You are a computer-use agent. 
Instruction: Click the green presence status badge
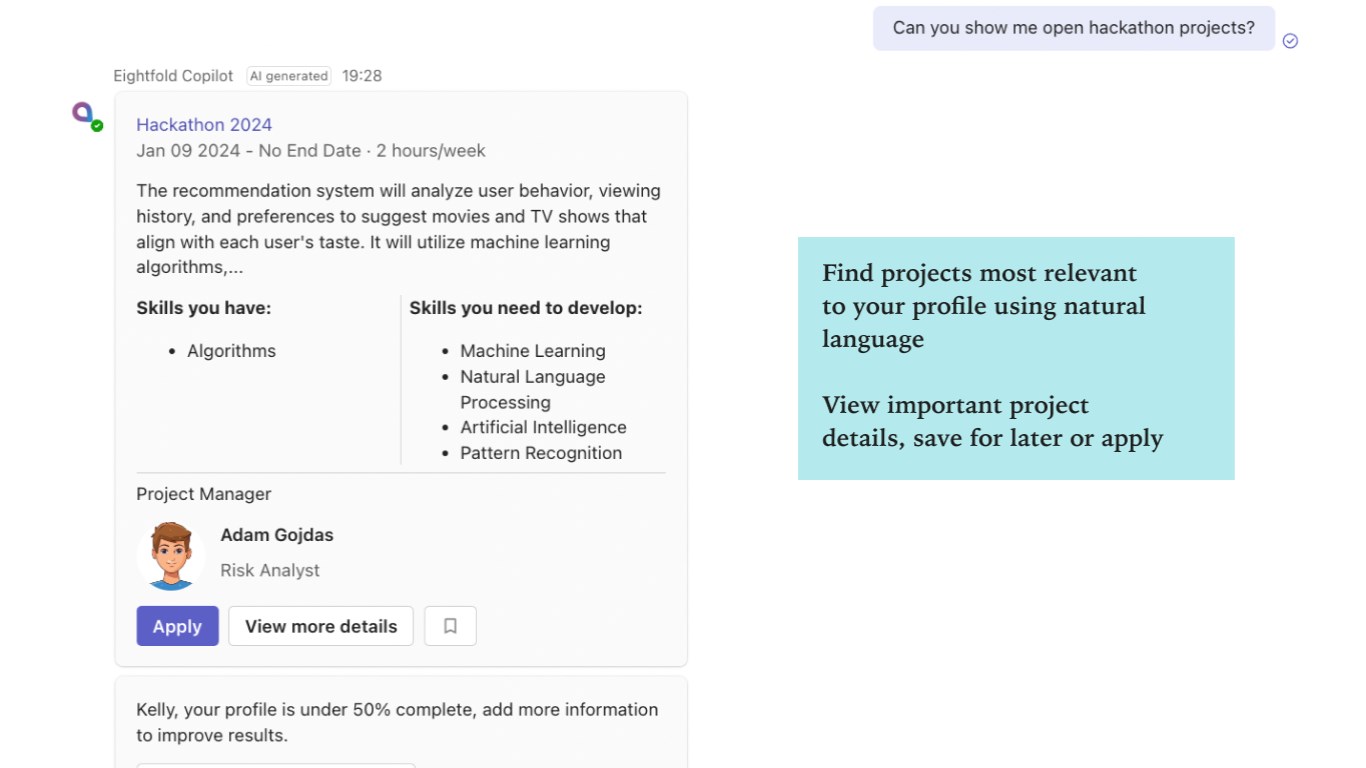[x=97, y=126]
